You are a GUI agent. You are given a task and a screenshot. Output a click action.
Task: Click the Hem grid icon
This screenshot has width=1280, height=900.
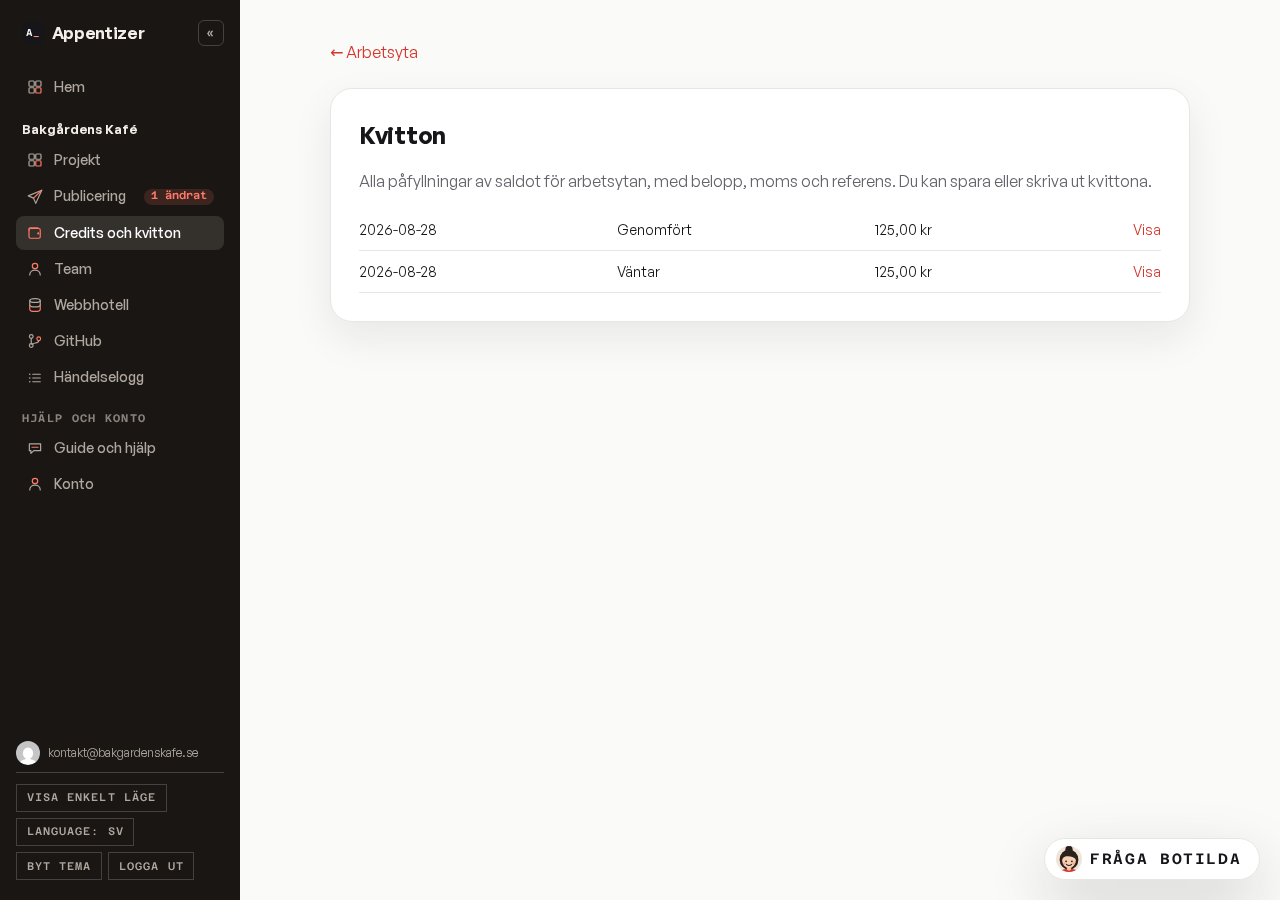pos(35,87)
